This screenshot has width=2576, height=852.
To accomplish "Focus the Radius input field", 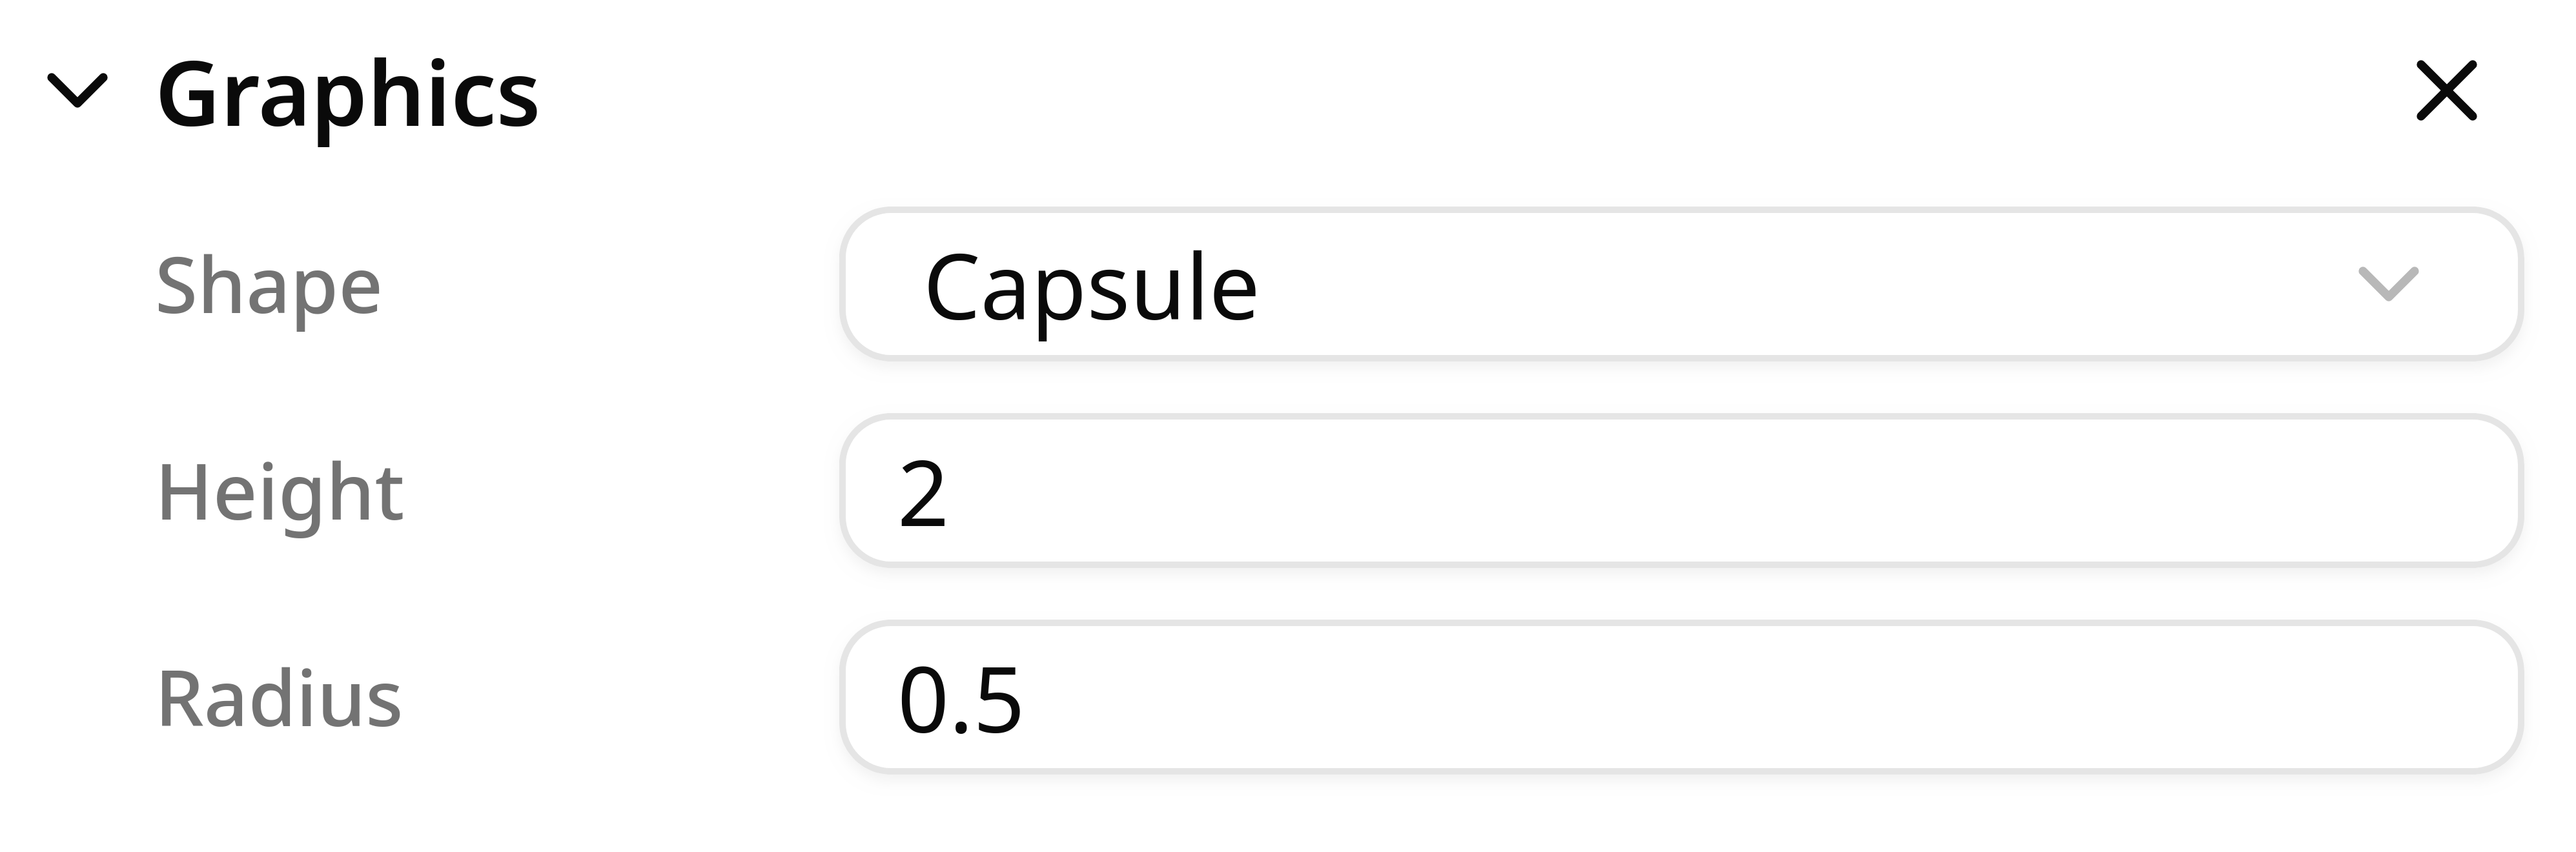I will 1680,698.
